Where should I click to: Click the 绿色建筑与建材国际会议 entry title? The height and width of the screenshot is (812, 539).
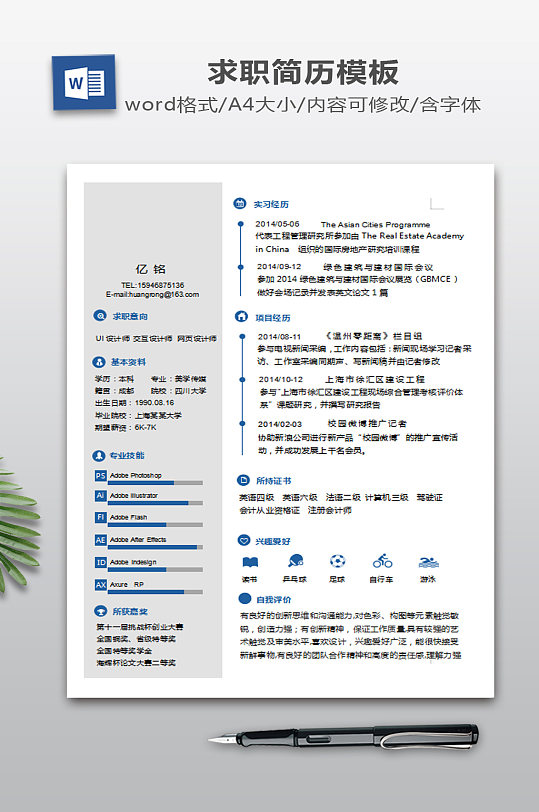pyautogui.click(x=378, y=267)
